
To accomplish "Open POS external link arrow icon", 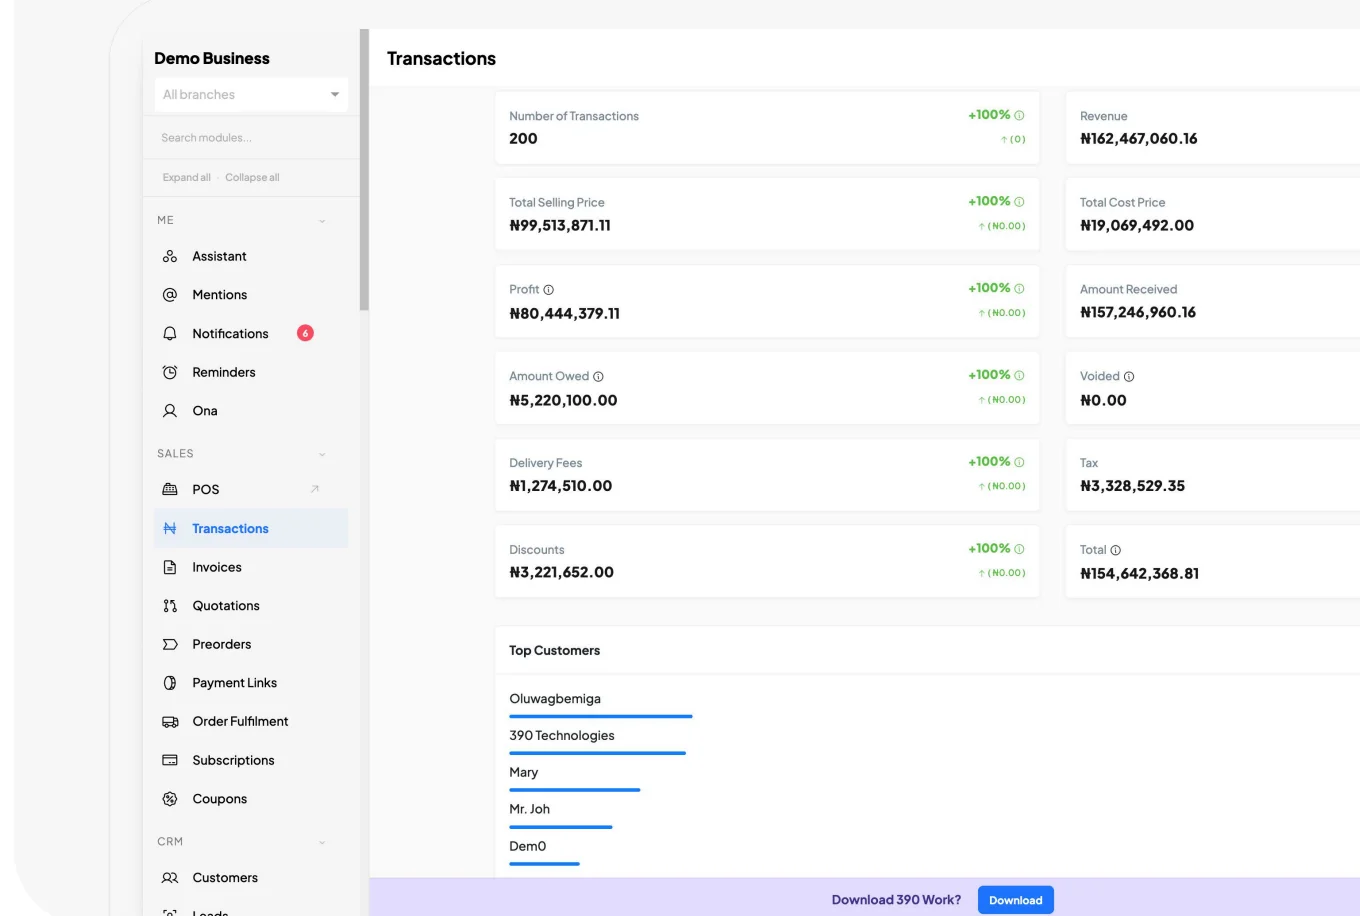I will click(x=314, y=489).
